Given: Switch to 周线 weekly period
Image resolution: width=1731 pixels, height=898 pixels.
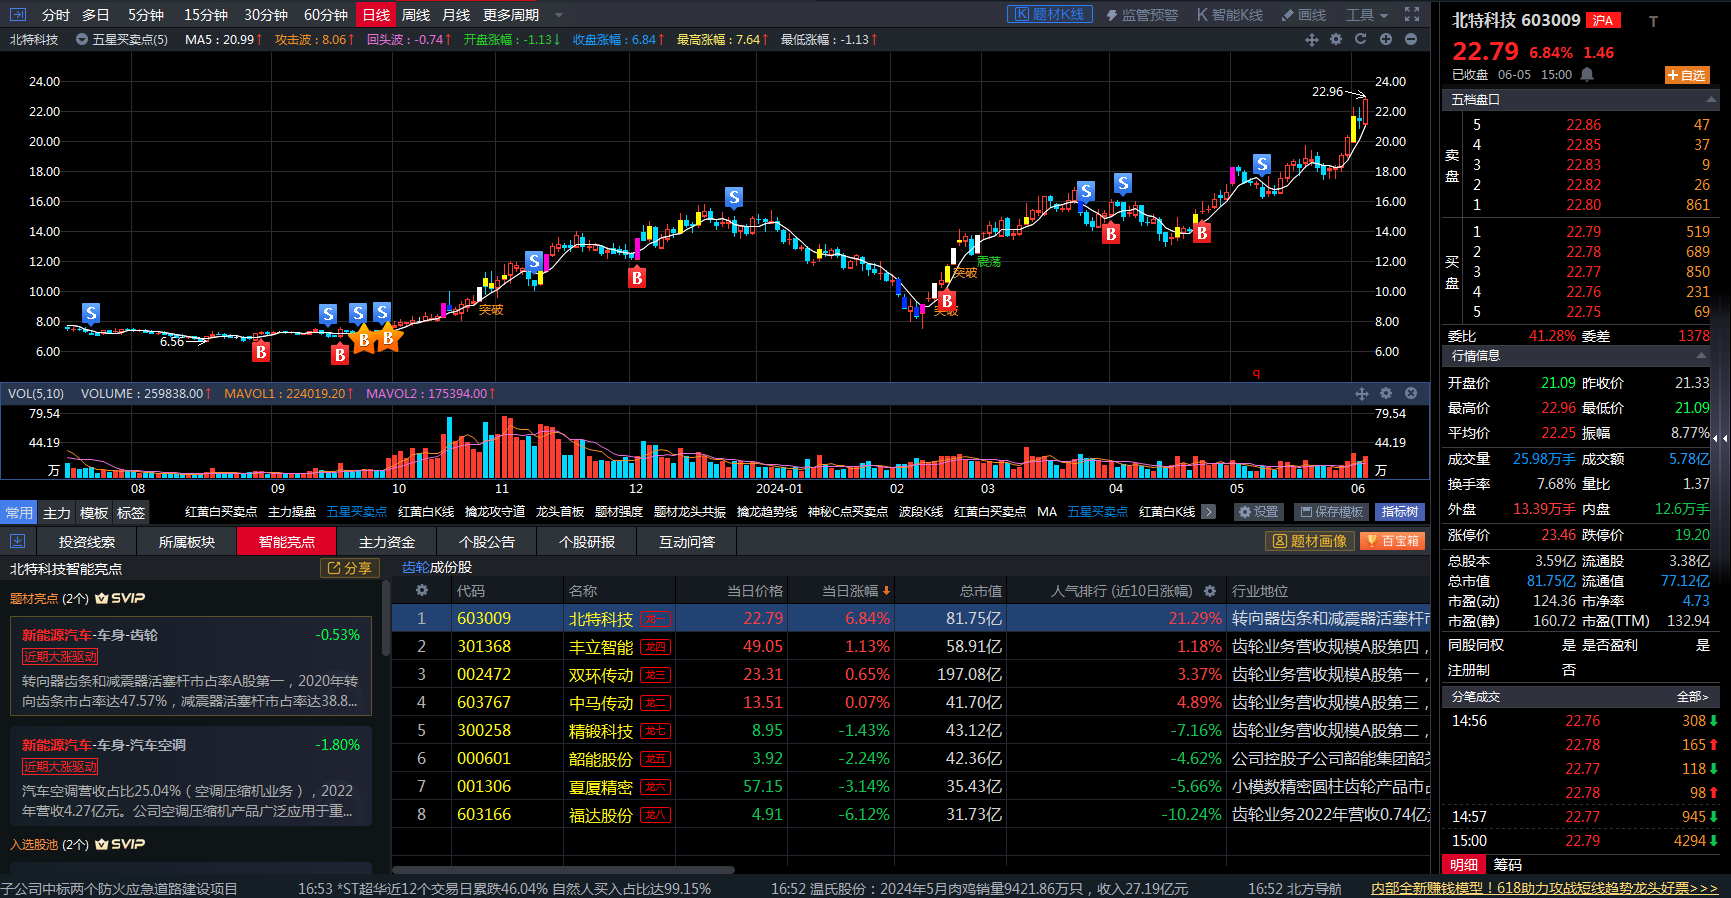Looking at the screenshot, I should click(x=416, y=15).
